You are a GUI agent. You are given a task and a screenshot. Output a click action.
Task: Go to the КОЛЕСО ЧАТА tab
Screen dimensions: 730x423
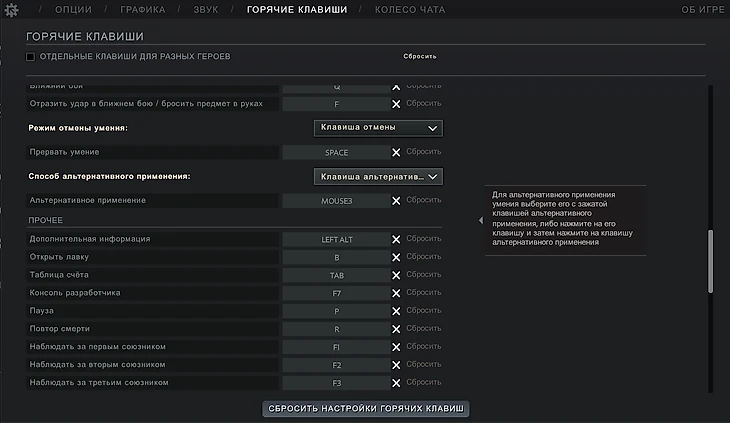pos(409,9)
